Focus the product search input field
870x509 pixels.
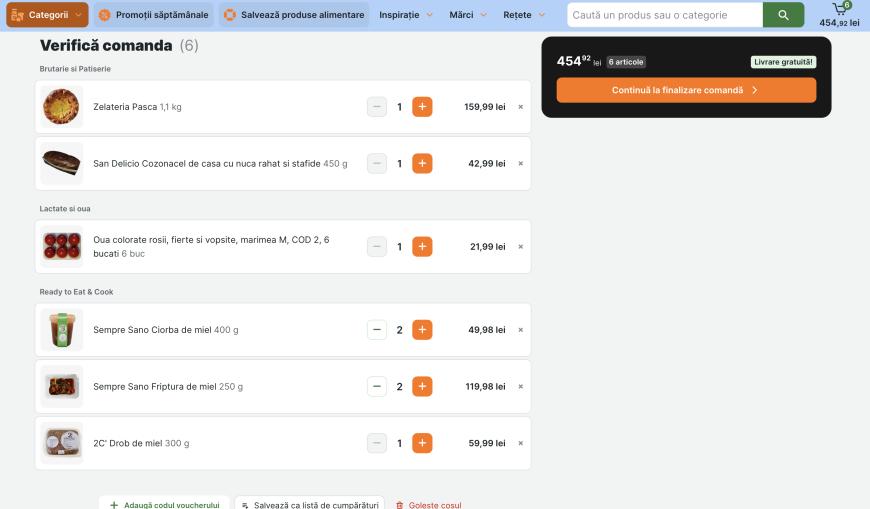click(664, 15)
